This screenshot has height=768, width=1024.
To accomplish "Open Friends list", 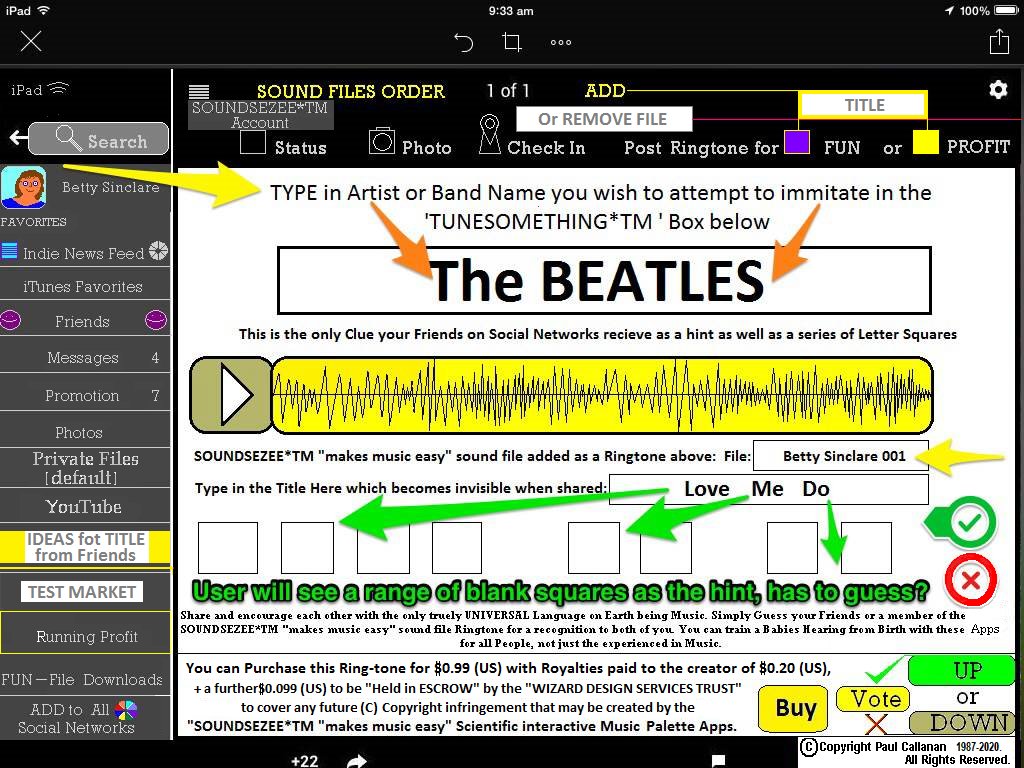I will [82, 321].
